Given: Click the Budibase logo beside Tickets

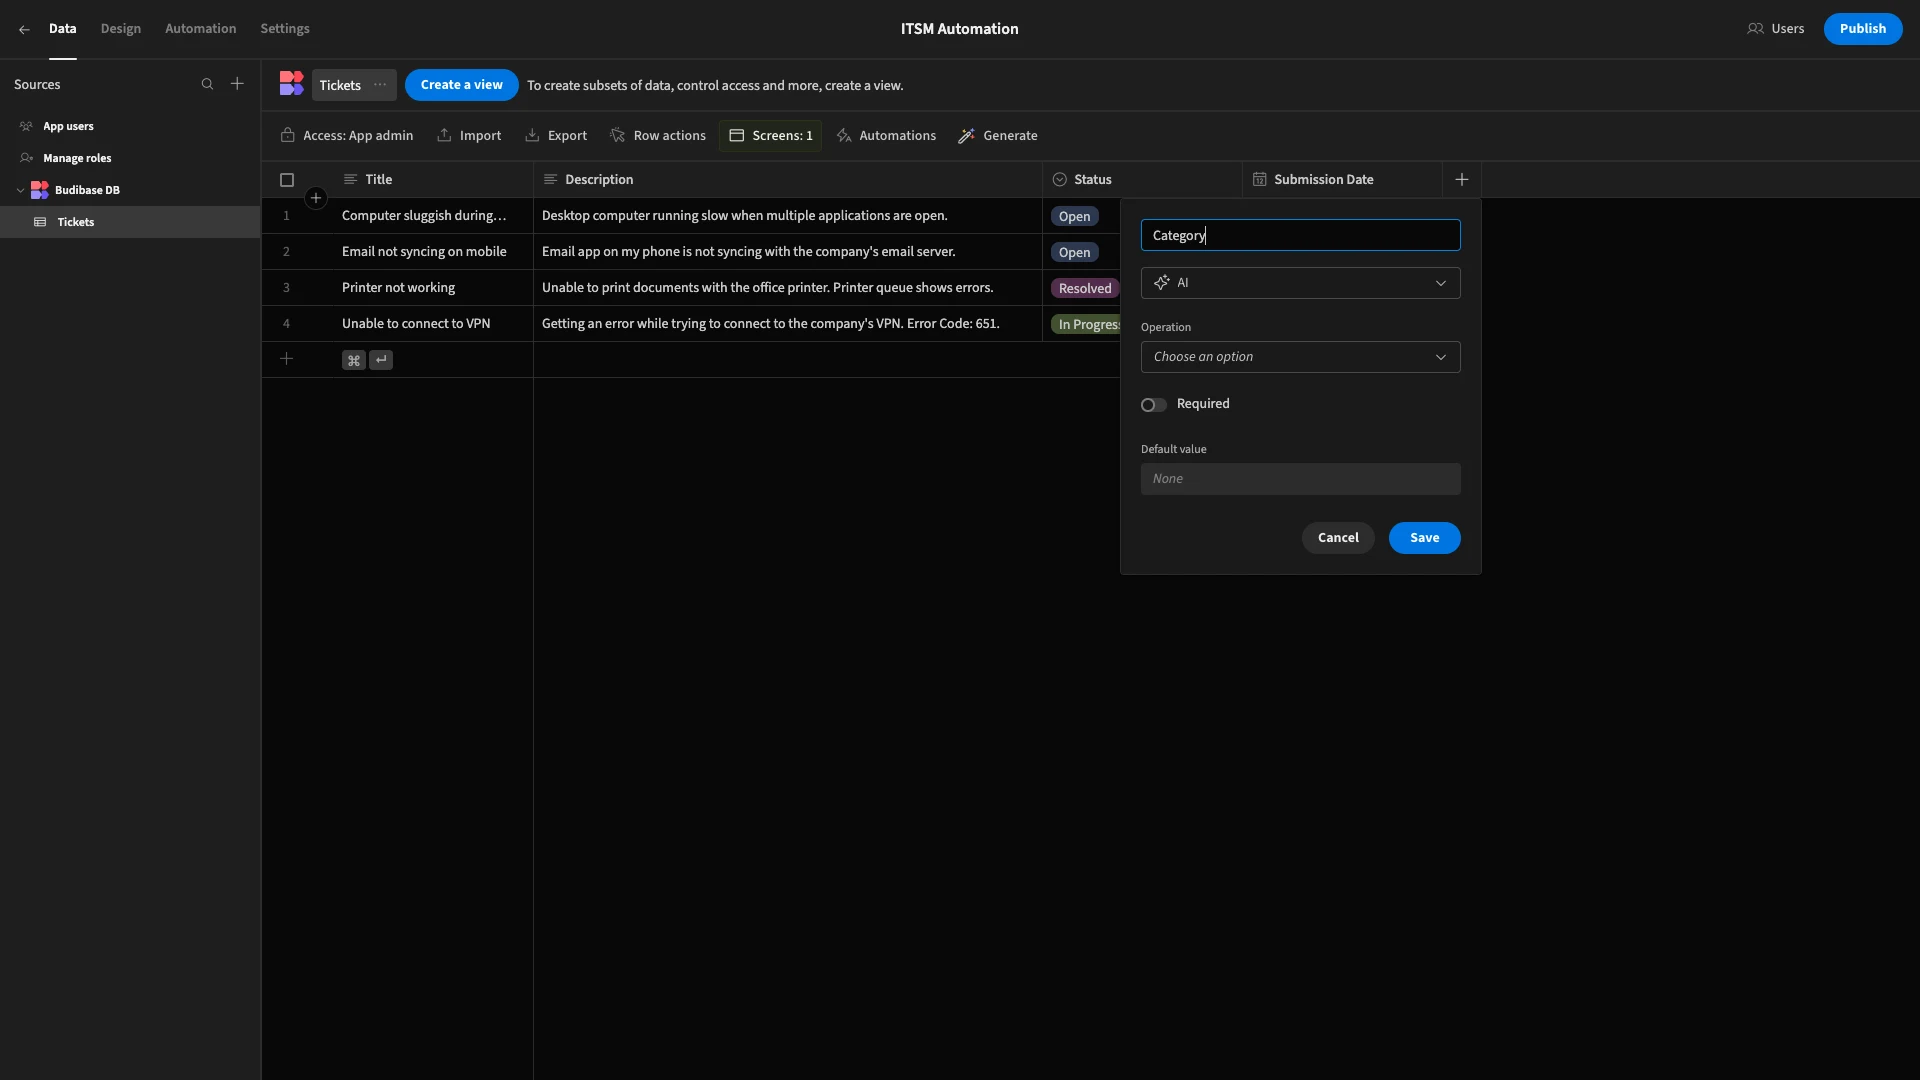Looking at the screenshot, I should click(291, 84).
